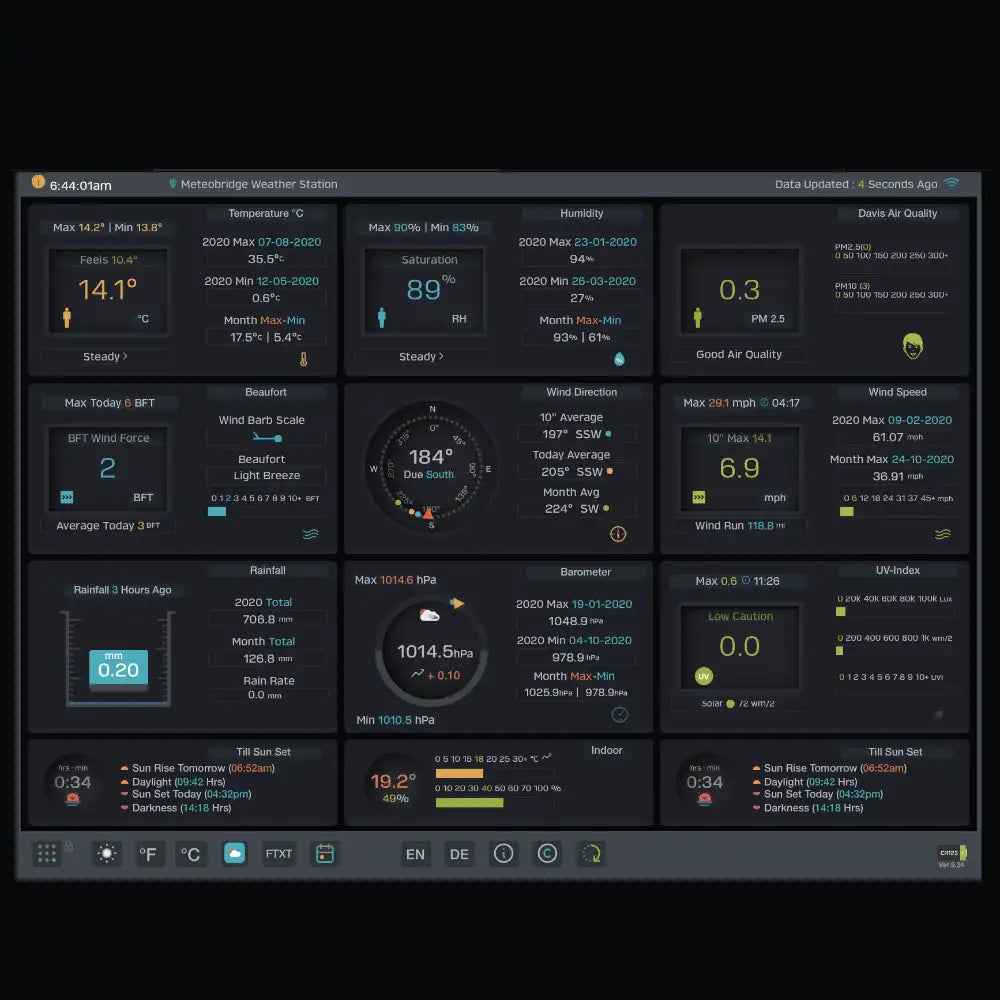Viewport: 1000px width, 1000px height.
Task: Click the Beaufort scale bar indicator
Action: click(218, 511)
